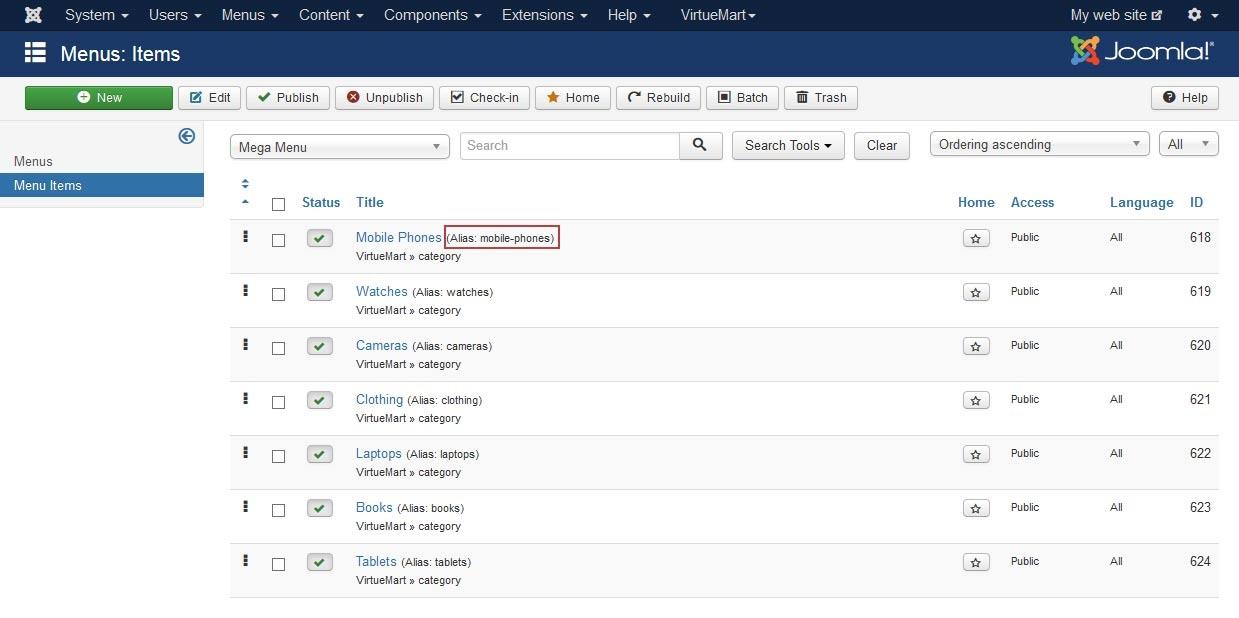This screenshot has height=618, width=1239.
Task: Select the Books row checkbox
Action: [x=278, y=510]
